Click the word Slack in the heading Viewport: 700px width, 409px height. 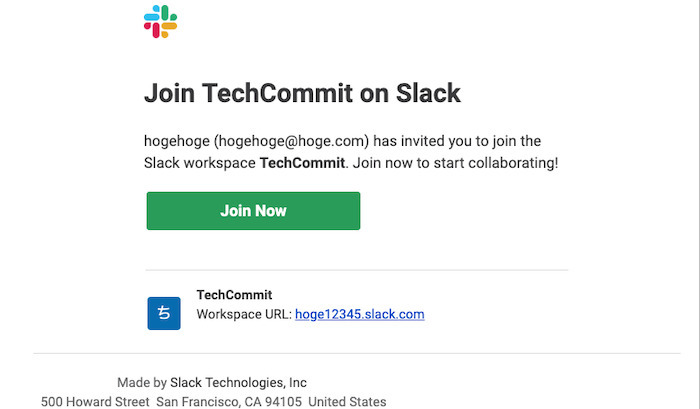(428, 93)
